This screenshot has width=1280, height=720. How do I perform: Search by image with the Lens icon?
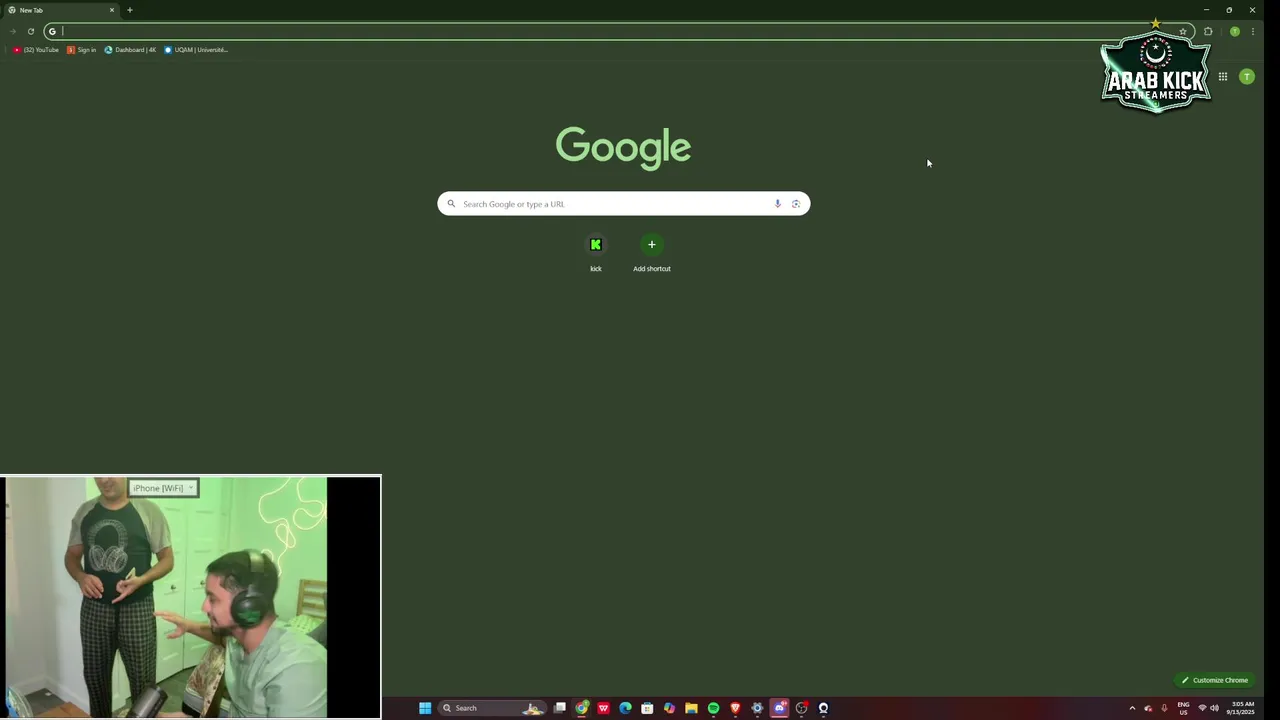click(796, 204)
